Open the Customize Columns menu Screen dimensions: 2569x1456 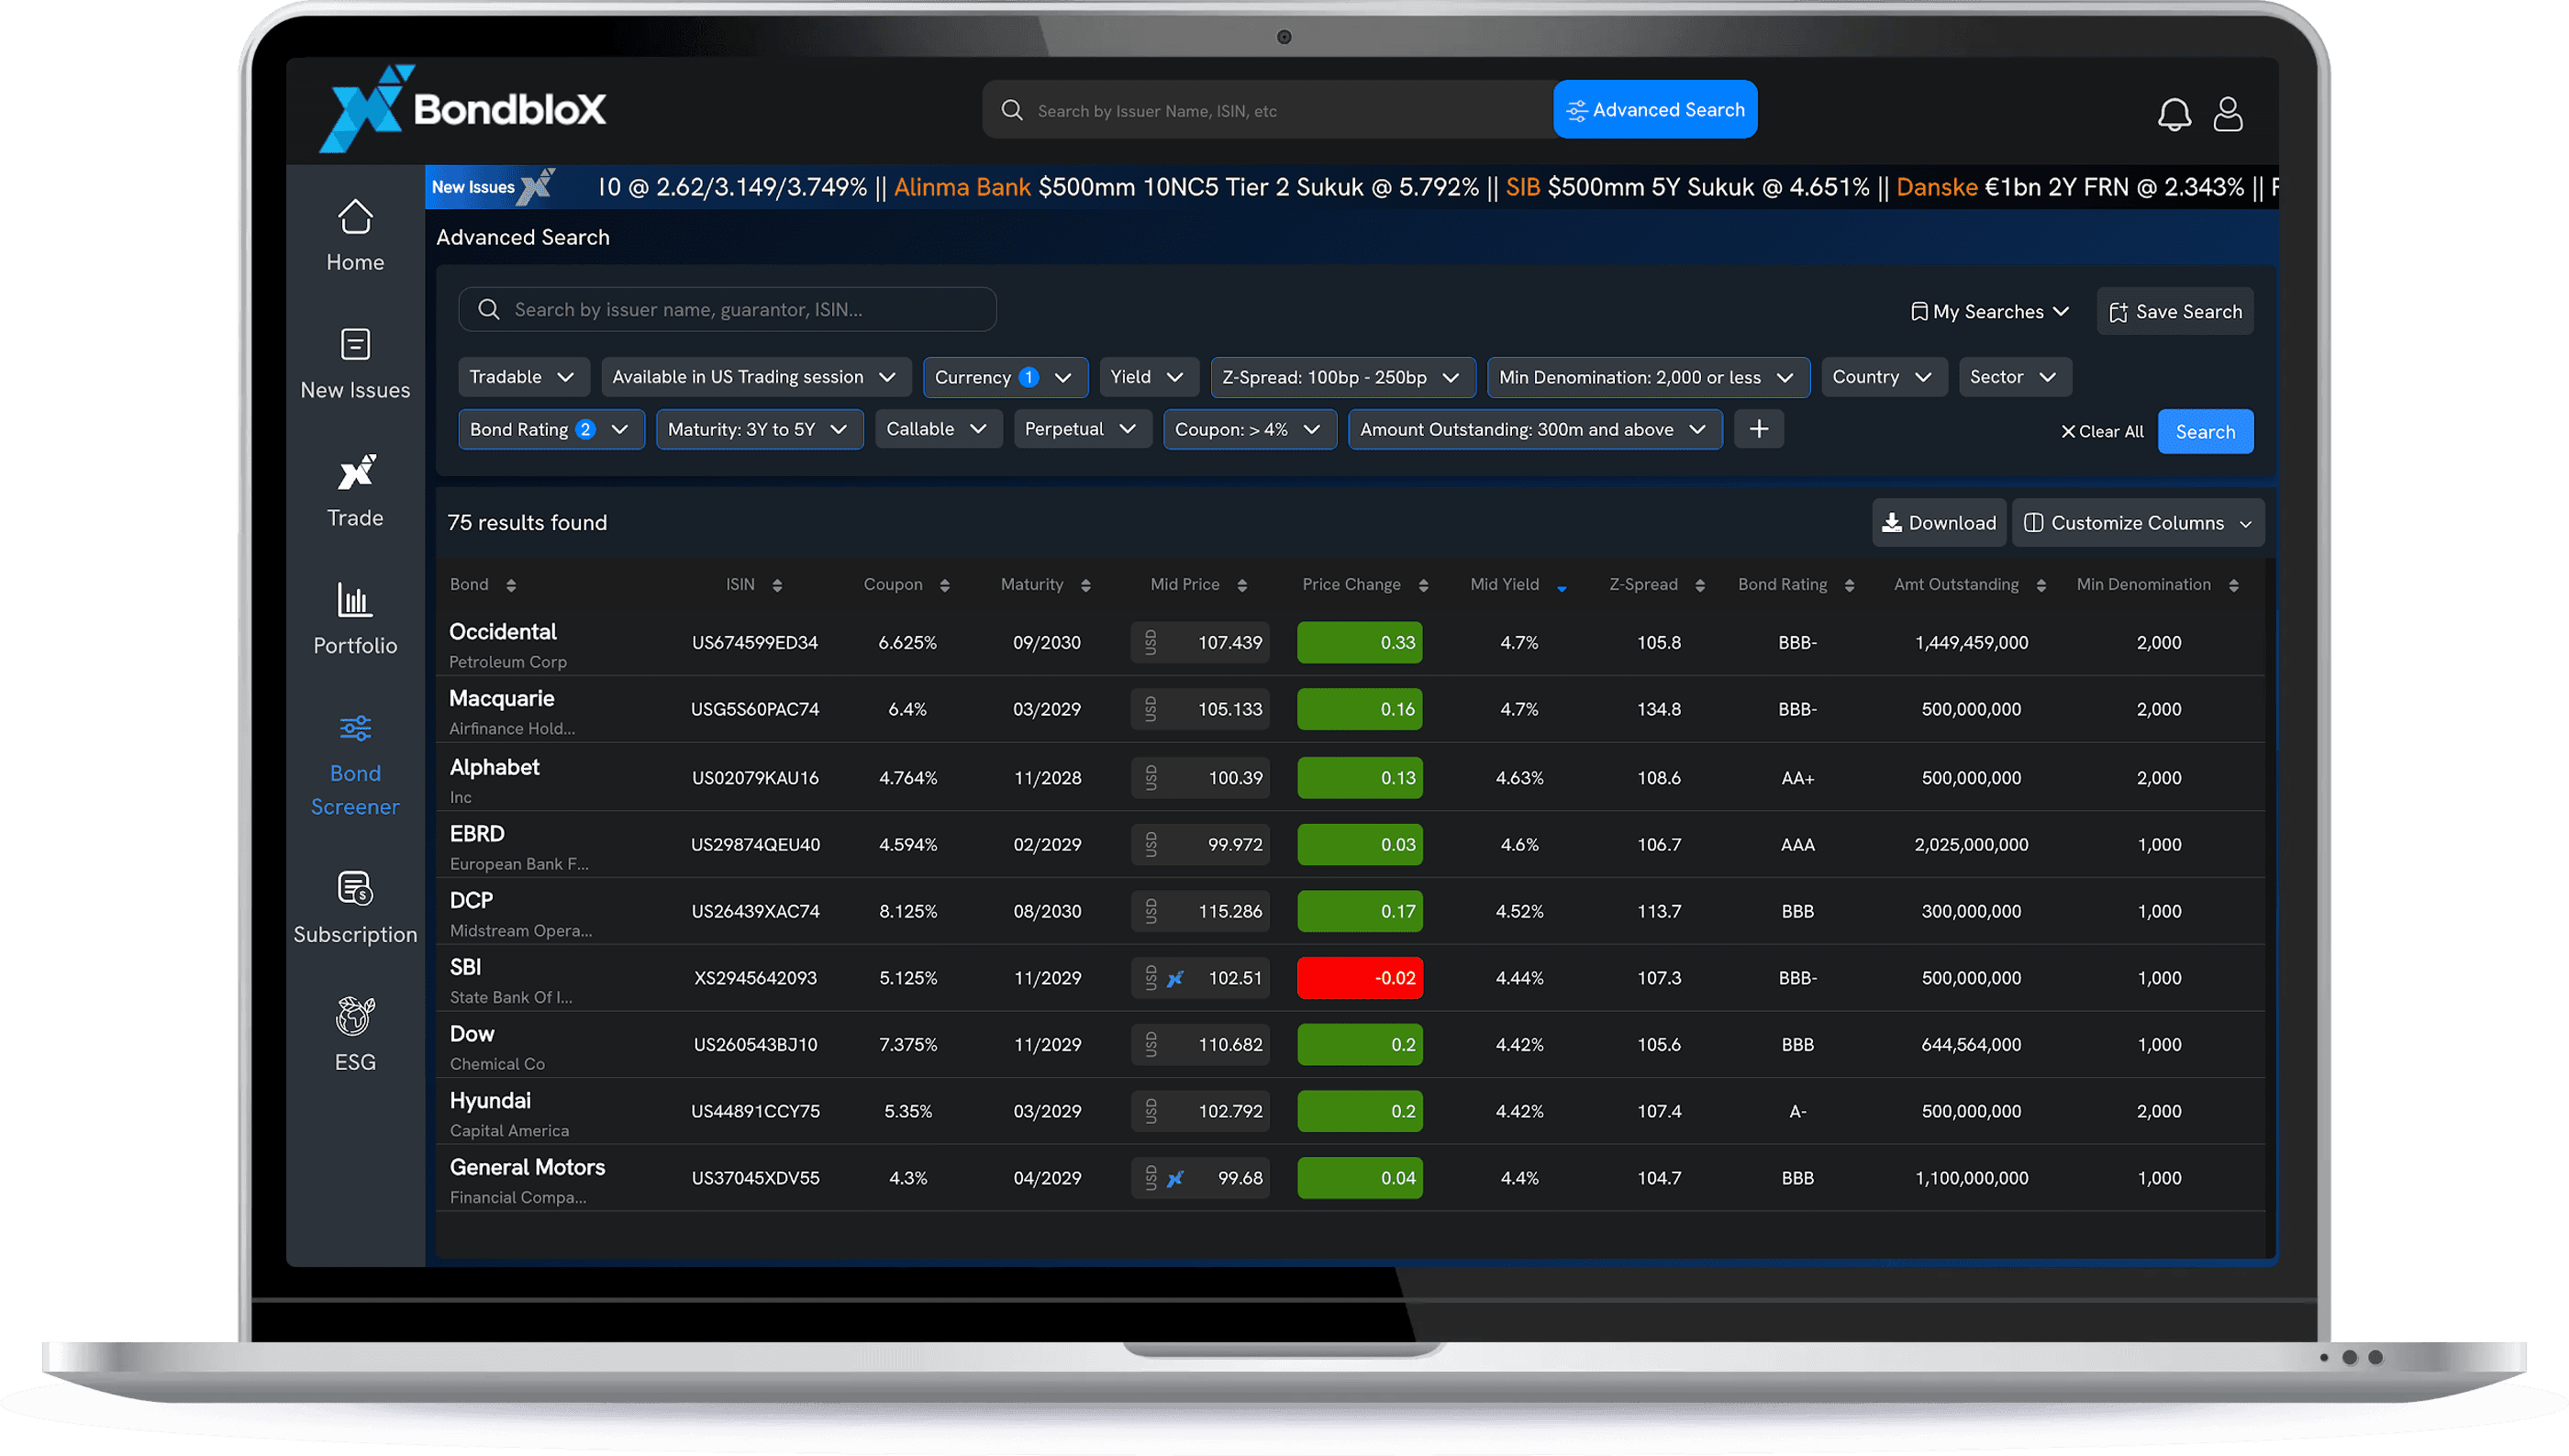pyautogui.click(x=2137, y=523)
